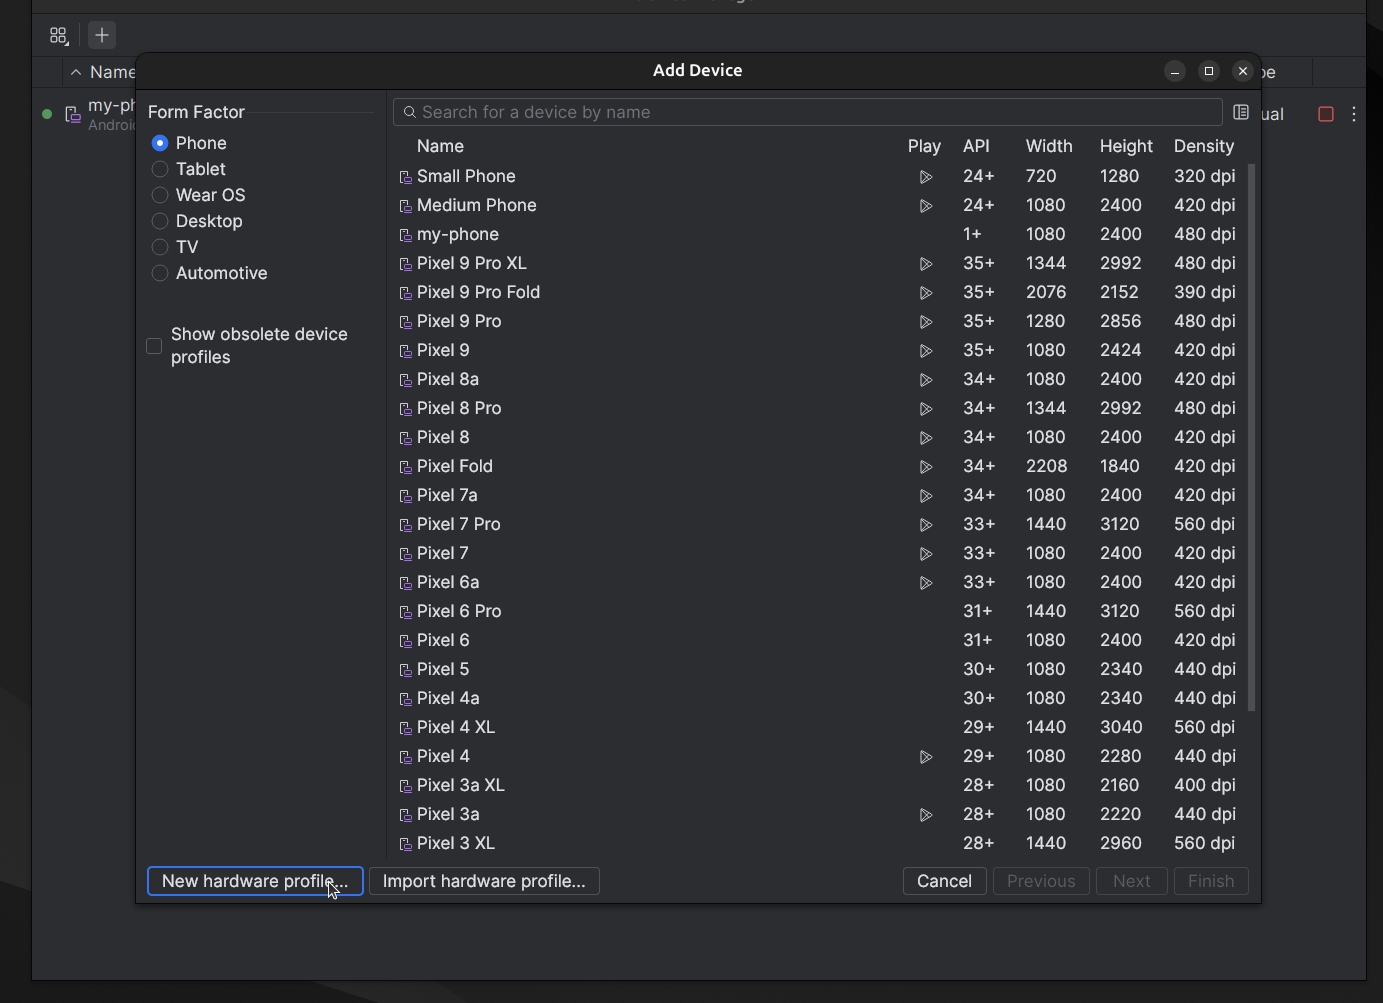Sort the device table by Play header

tap(924, 146)
